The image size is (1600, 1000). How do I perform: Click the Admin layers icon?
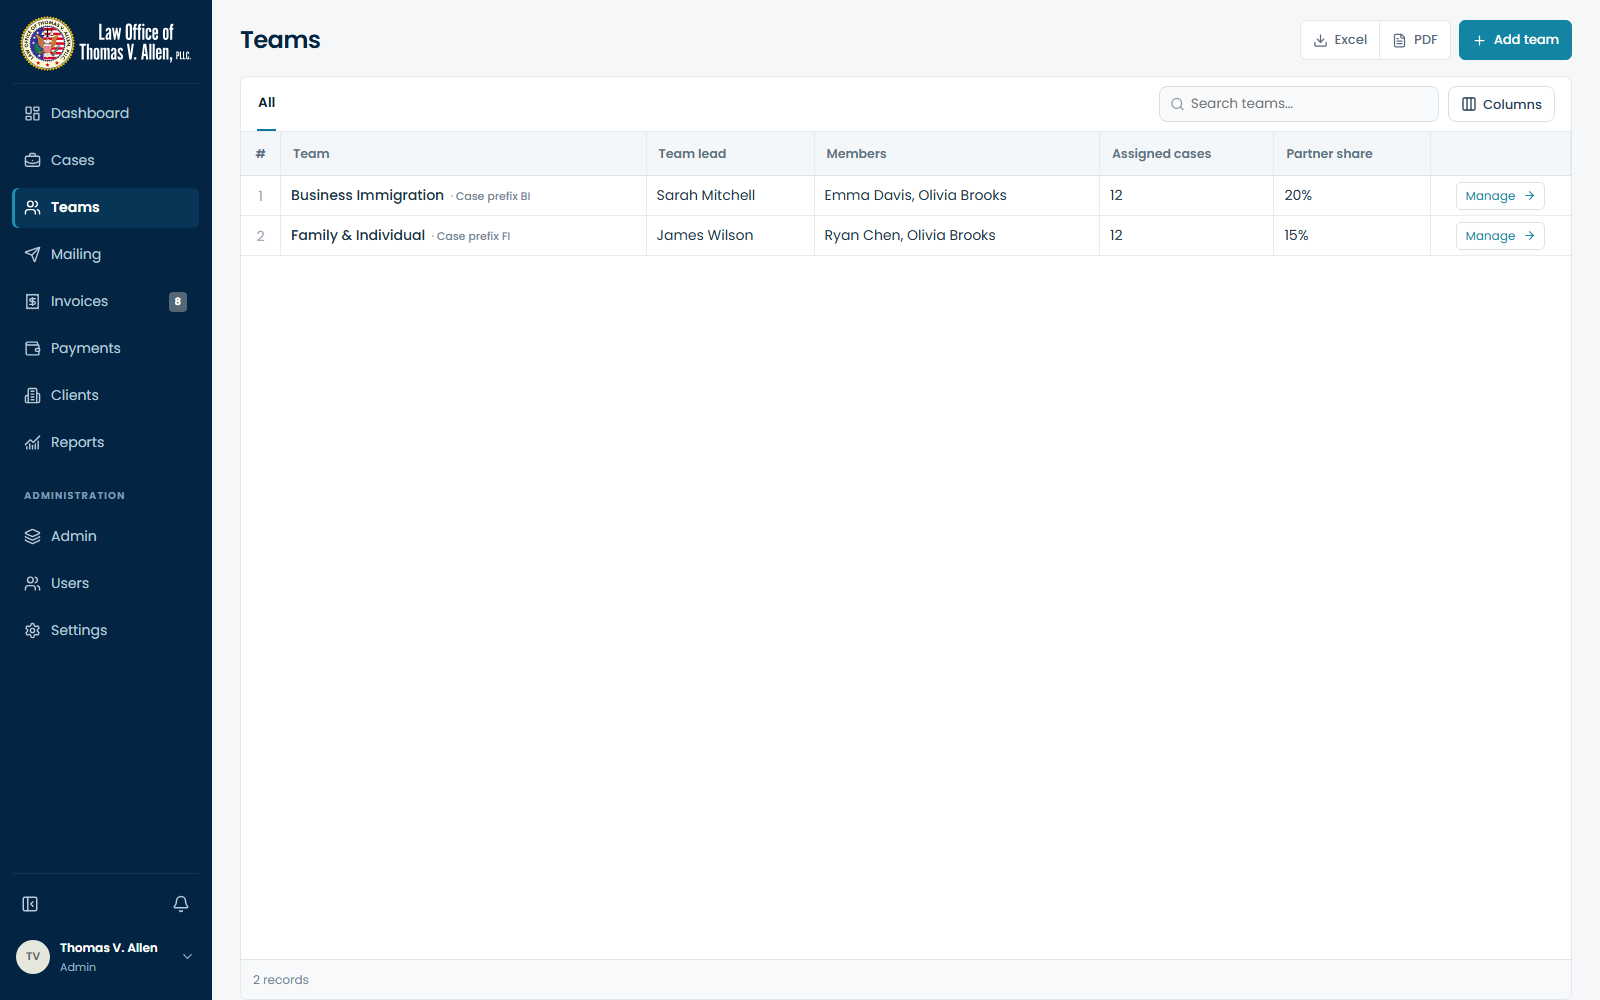(x=32, y=536)
